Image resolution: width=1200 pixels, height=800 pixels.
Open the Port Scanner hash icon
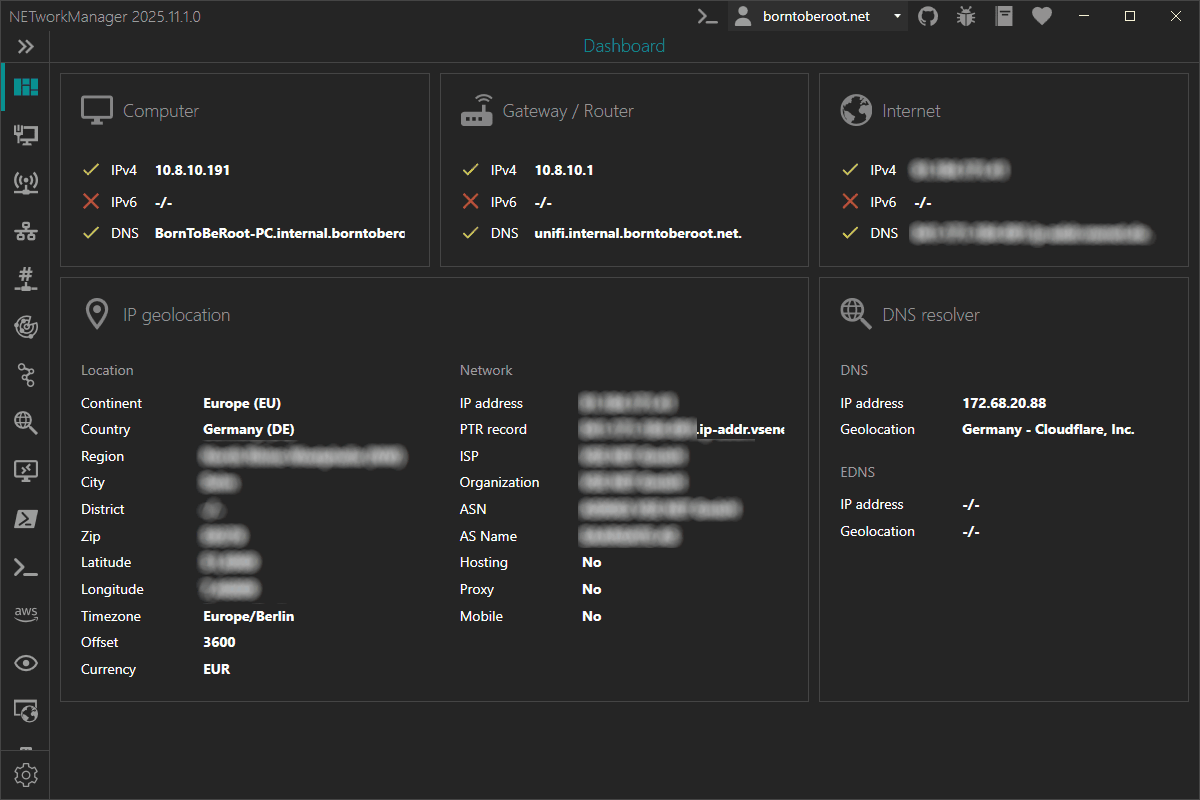coord(25,278)
